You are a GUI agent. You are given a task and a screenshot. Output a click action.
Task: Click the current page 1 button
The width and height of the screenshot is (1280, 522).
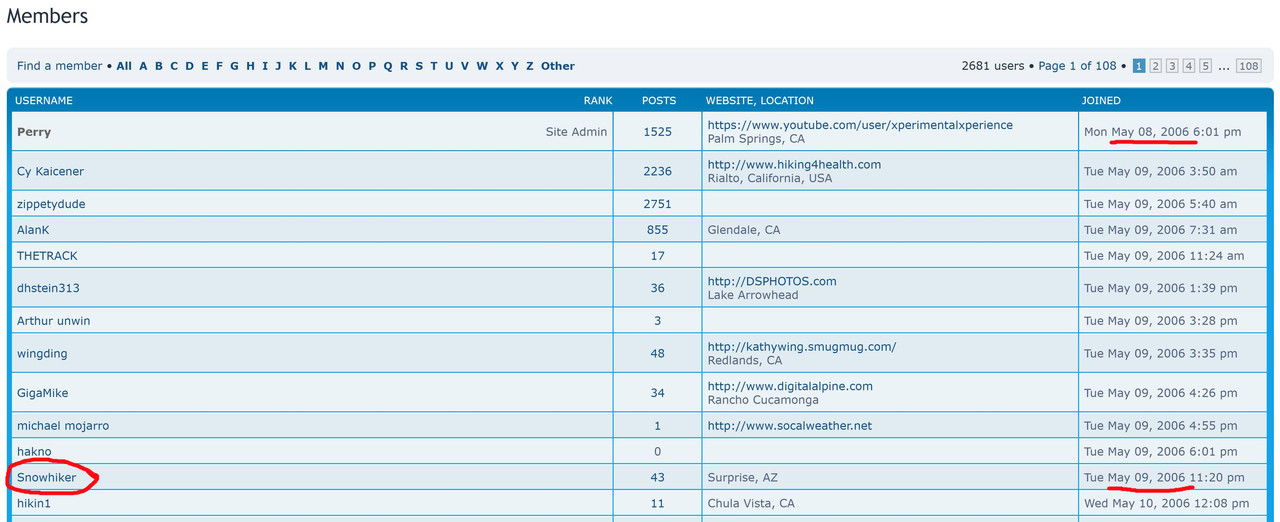tap(1139, 66)
